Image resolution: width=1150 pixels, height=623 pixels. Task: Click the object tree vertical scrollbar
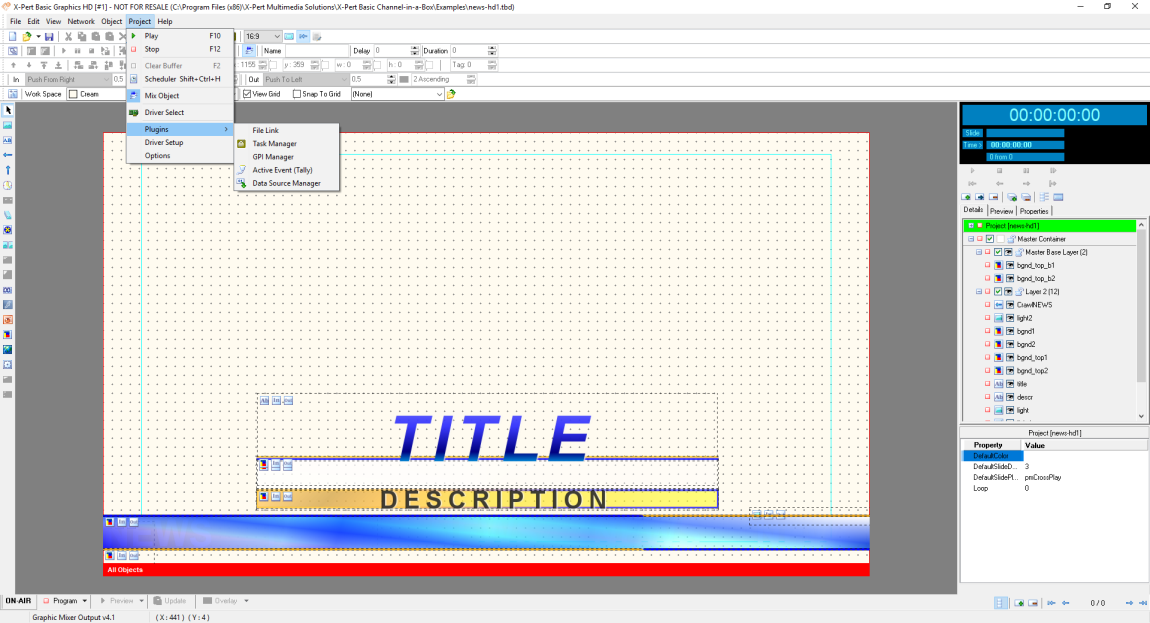[1141, 321]
